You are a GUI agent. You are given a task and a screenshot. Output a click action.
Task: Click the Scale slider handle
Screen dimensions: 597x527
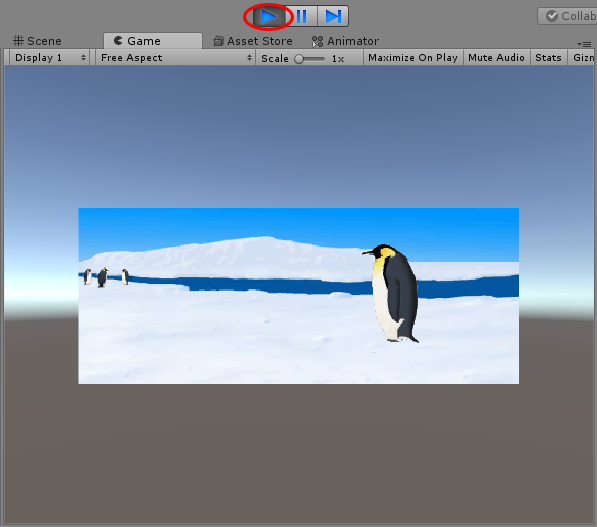pos(299,59)
